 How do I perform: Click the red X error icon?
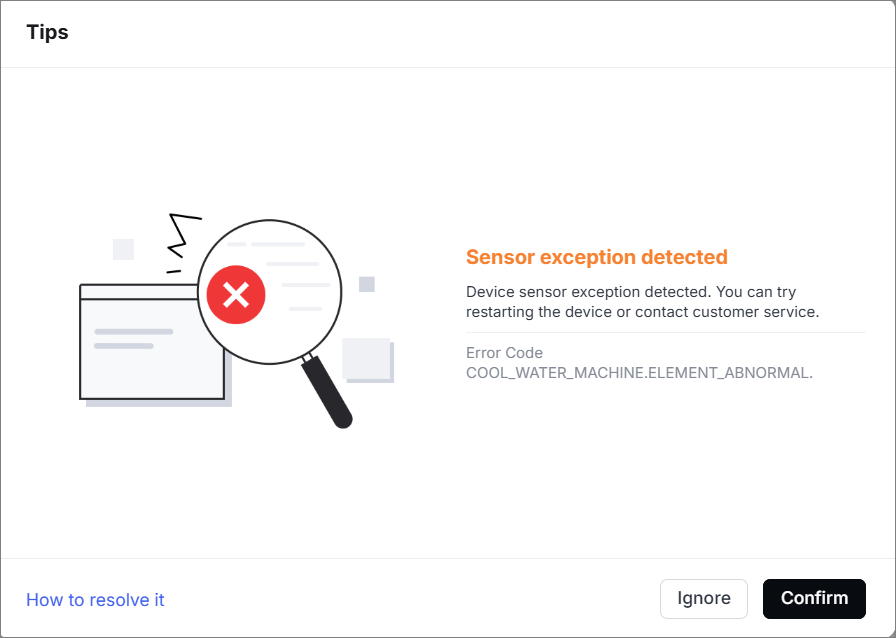coord(236,294)
